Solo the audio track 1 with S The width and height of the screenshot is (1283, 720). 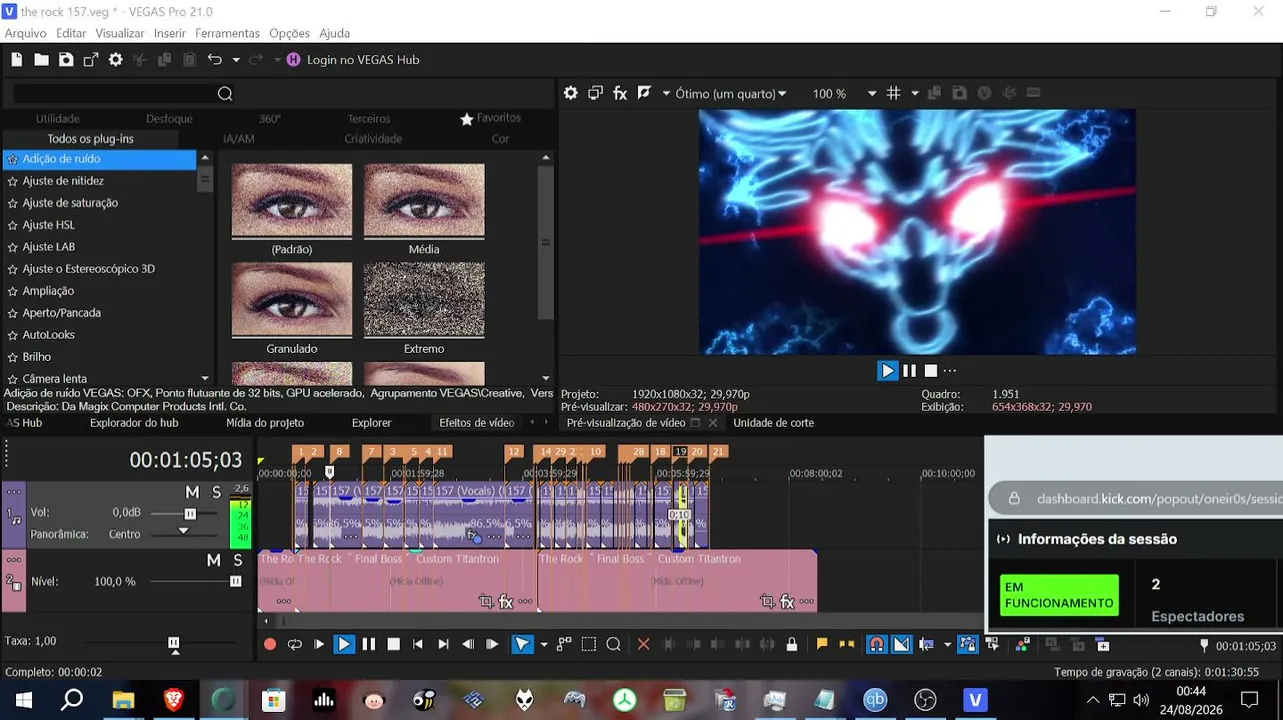(x=216, y=492)
